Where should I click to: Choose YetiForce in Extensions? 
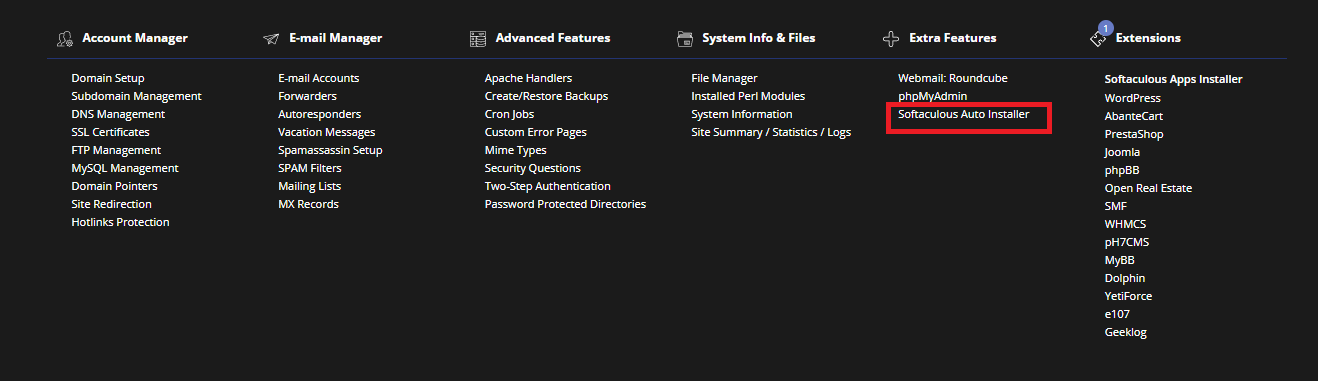(x=1129, y=296)
